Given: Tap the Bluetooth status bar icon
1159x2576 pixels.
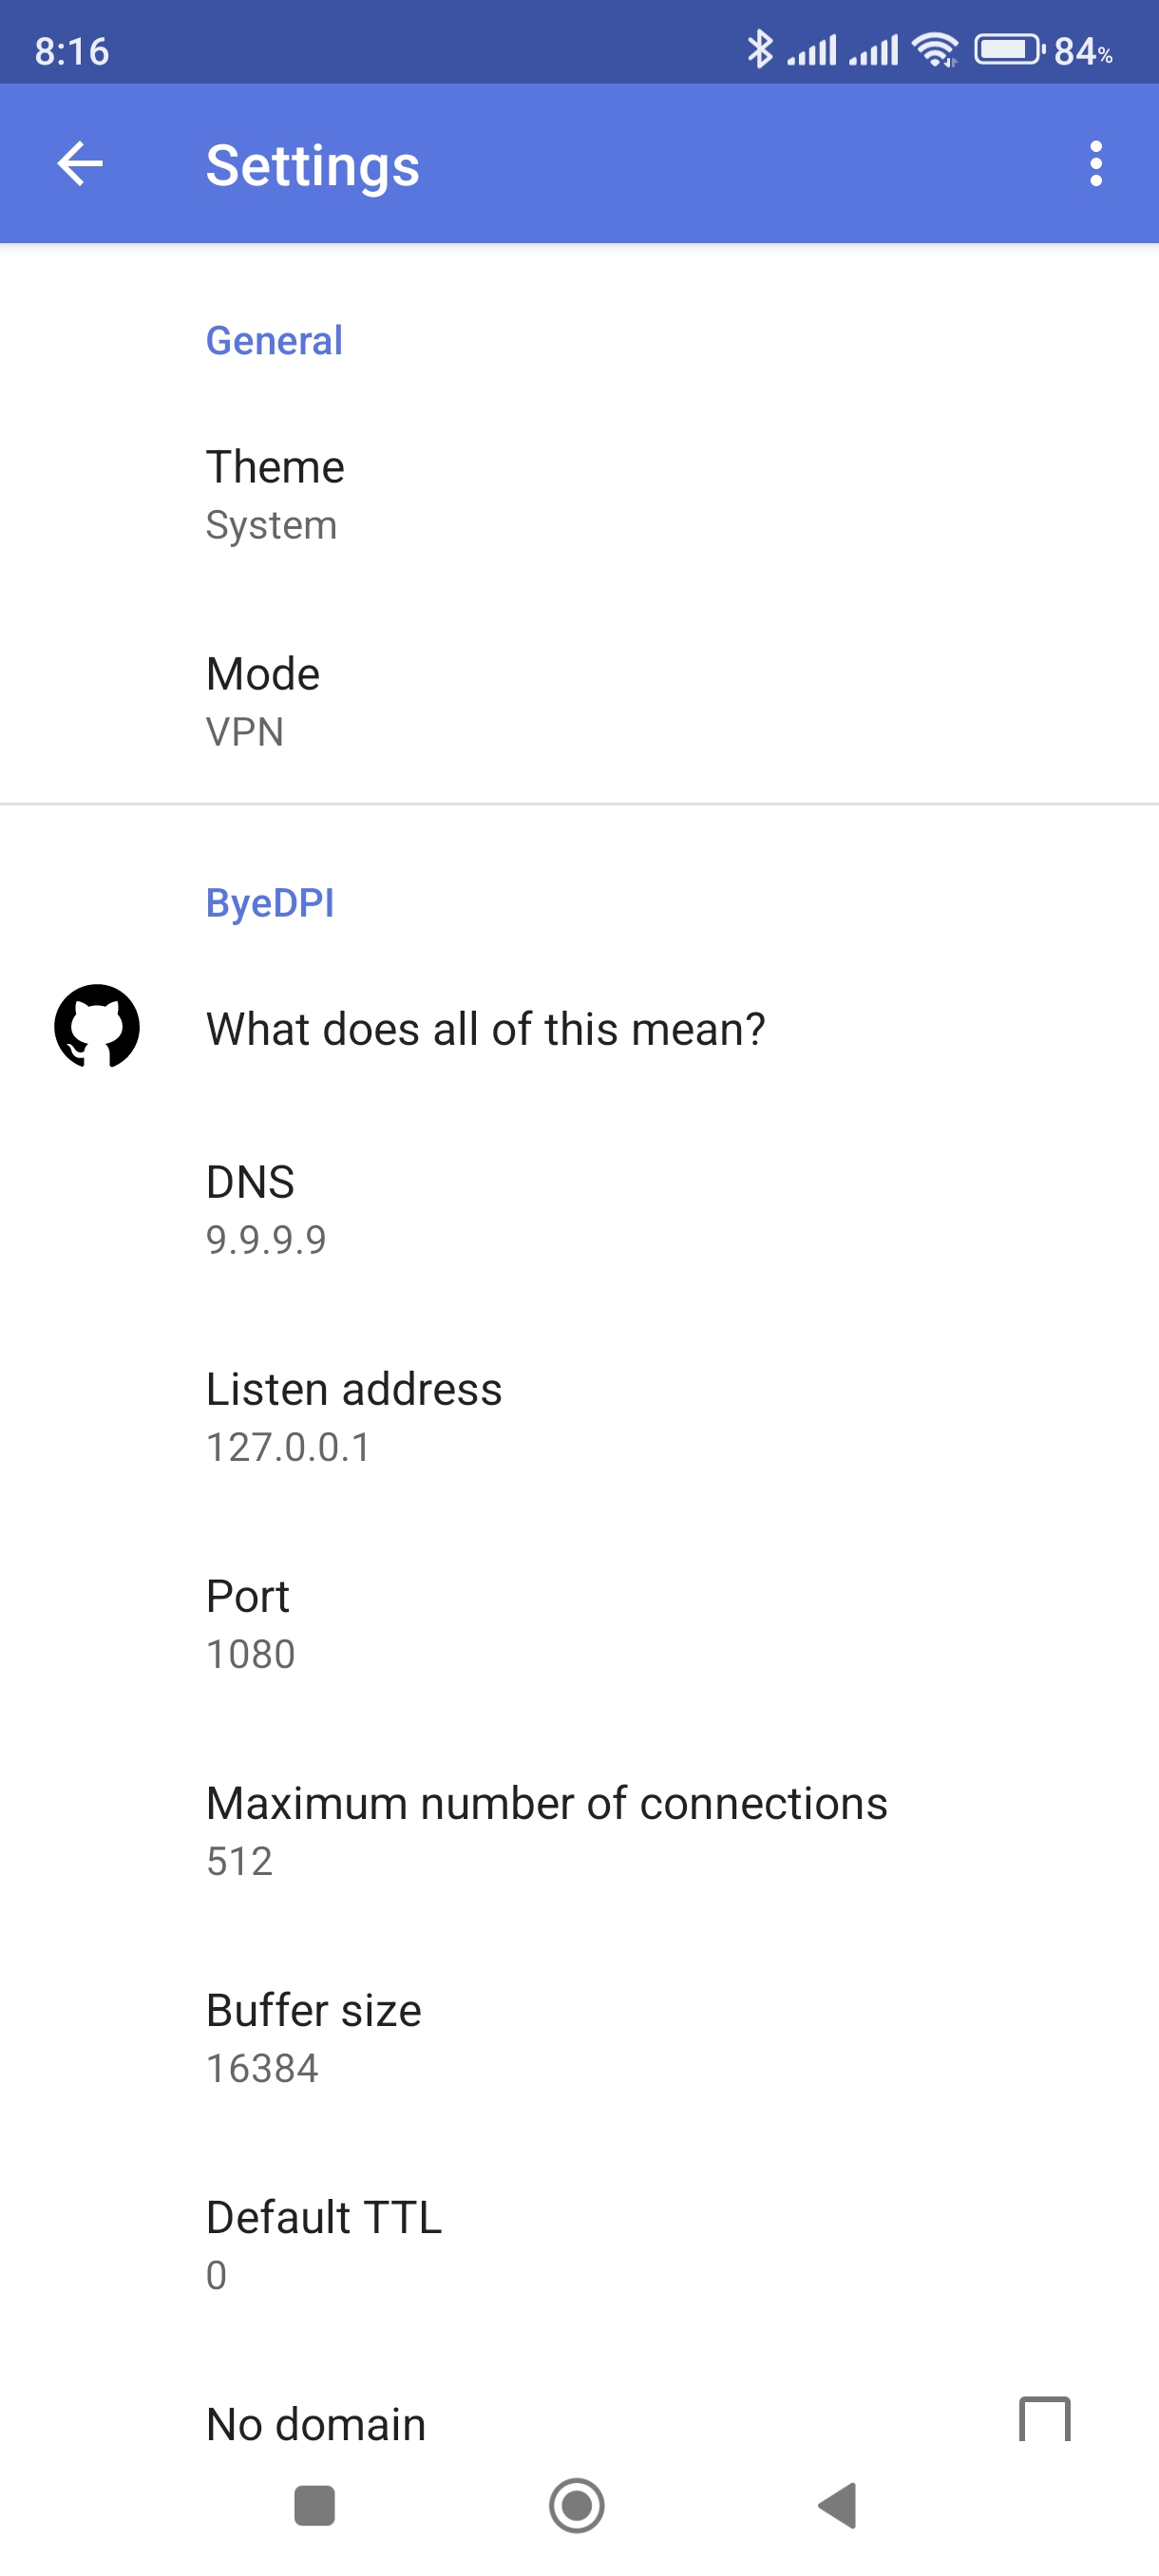Looking at the screenshot, I should [760, 49].
